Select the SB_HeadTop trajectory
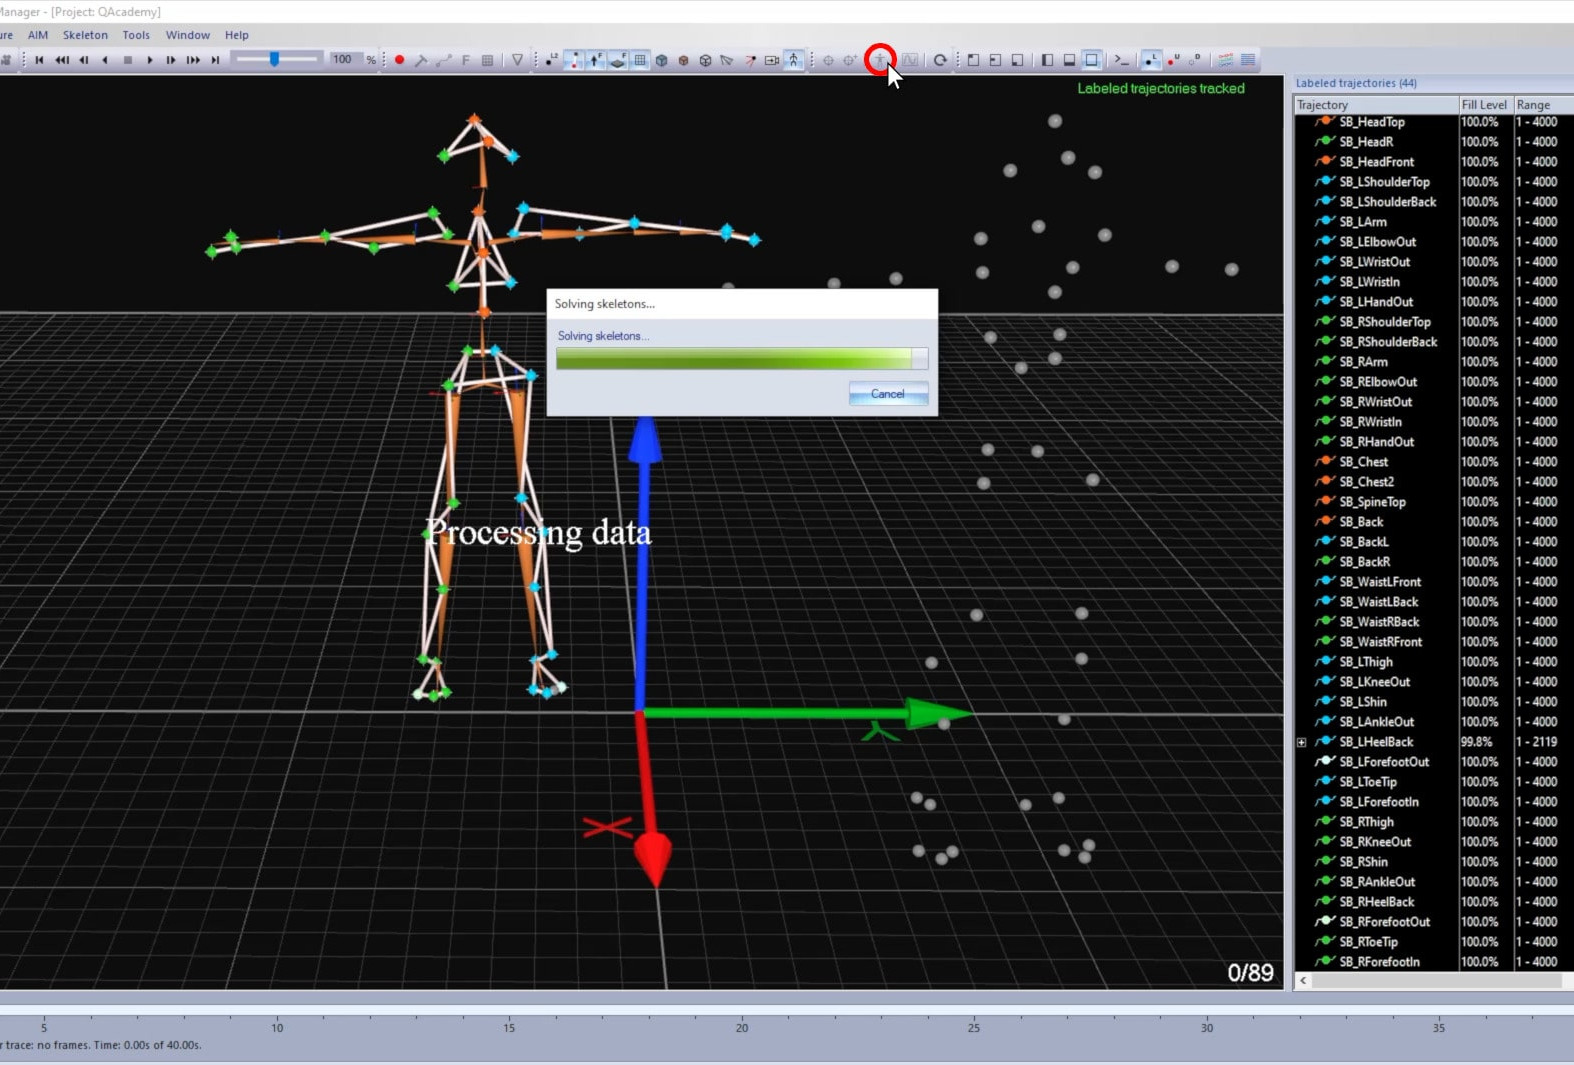The height and width of the screenshot is (1065, 1574). [1372, 122]
